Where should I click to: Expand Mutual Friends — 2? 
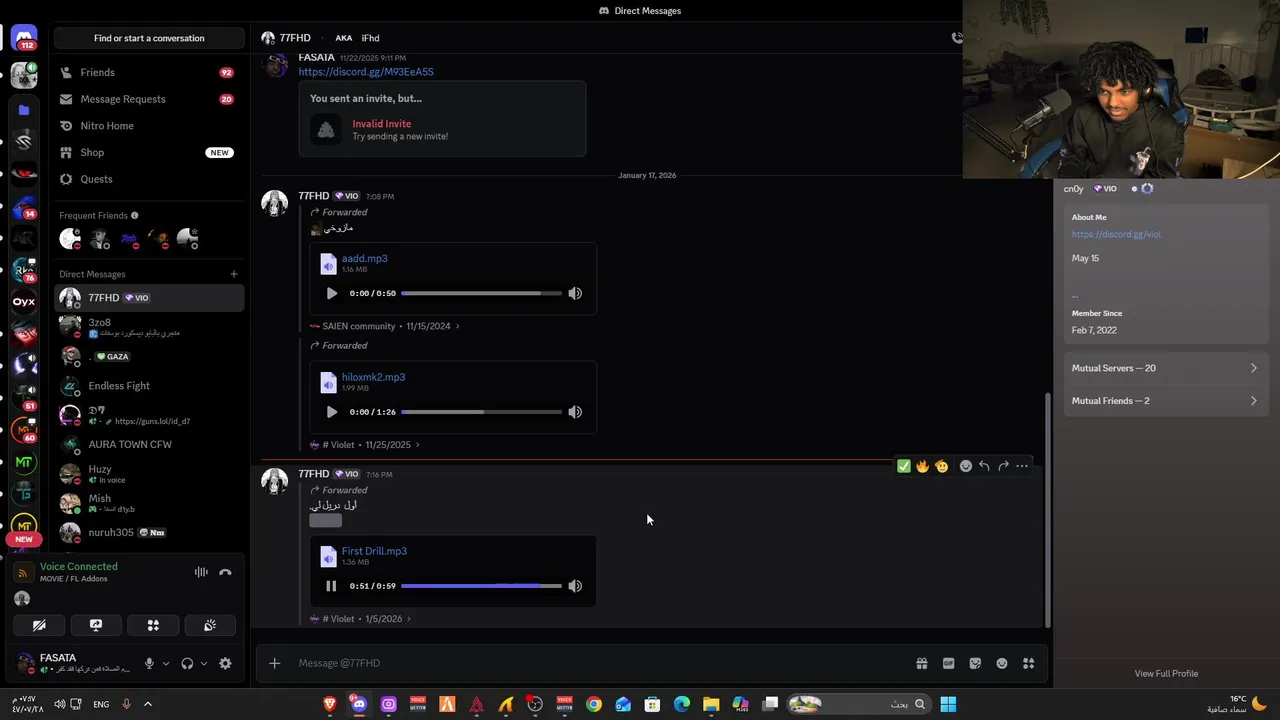pyautogui.click(x=1166, y=401)
